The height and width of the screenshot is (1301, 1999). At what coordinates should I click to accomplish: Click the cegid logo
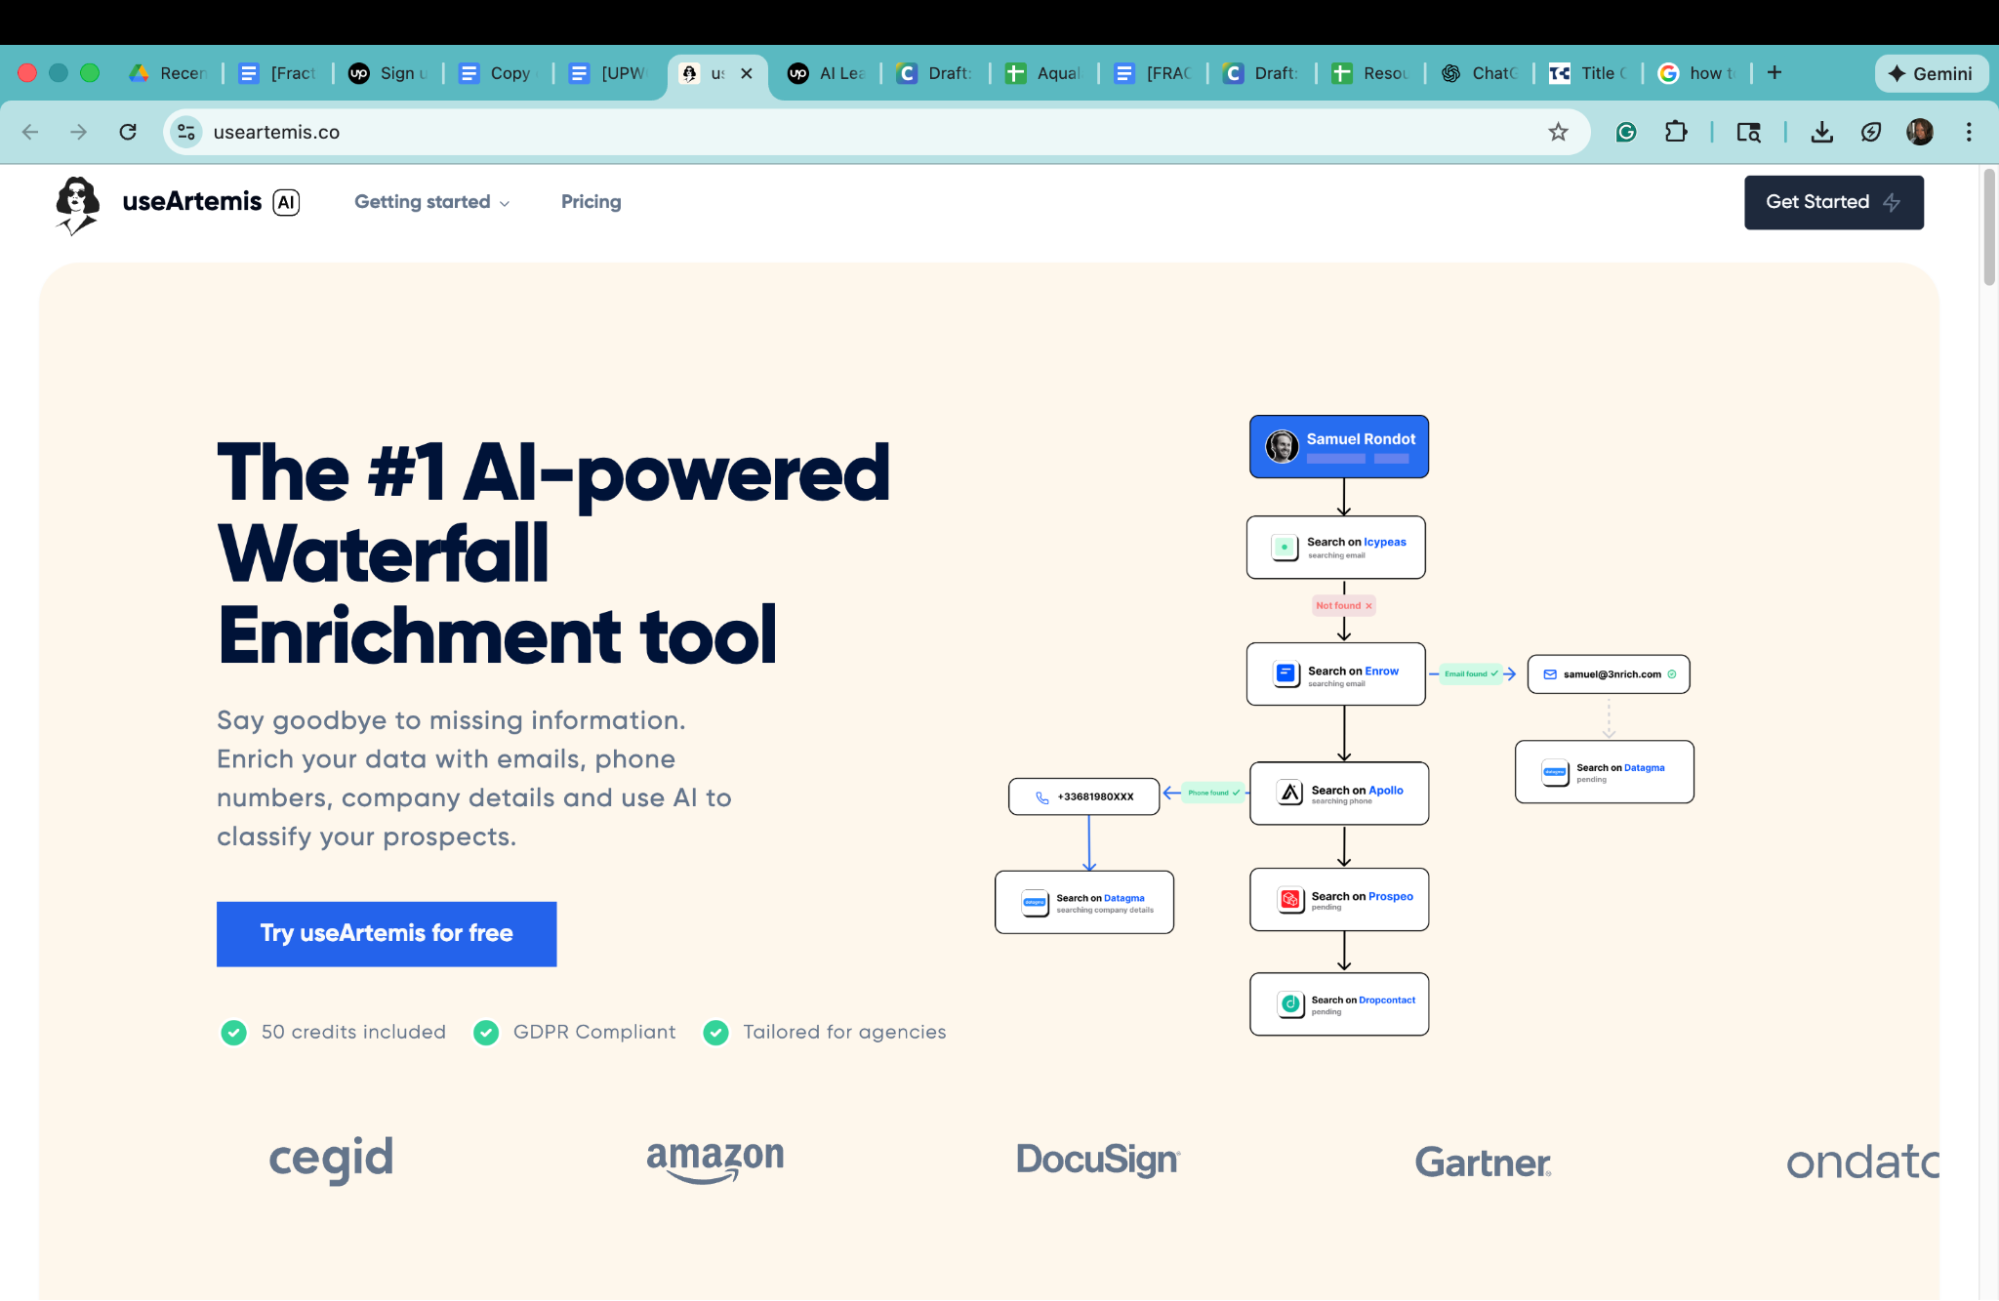pos(331,1160)
